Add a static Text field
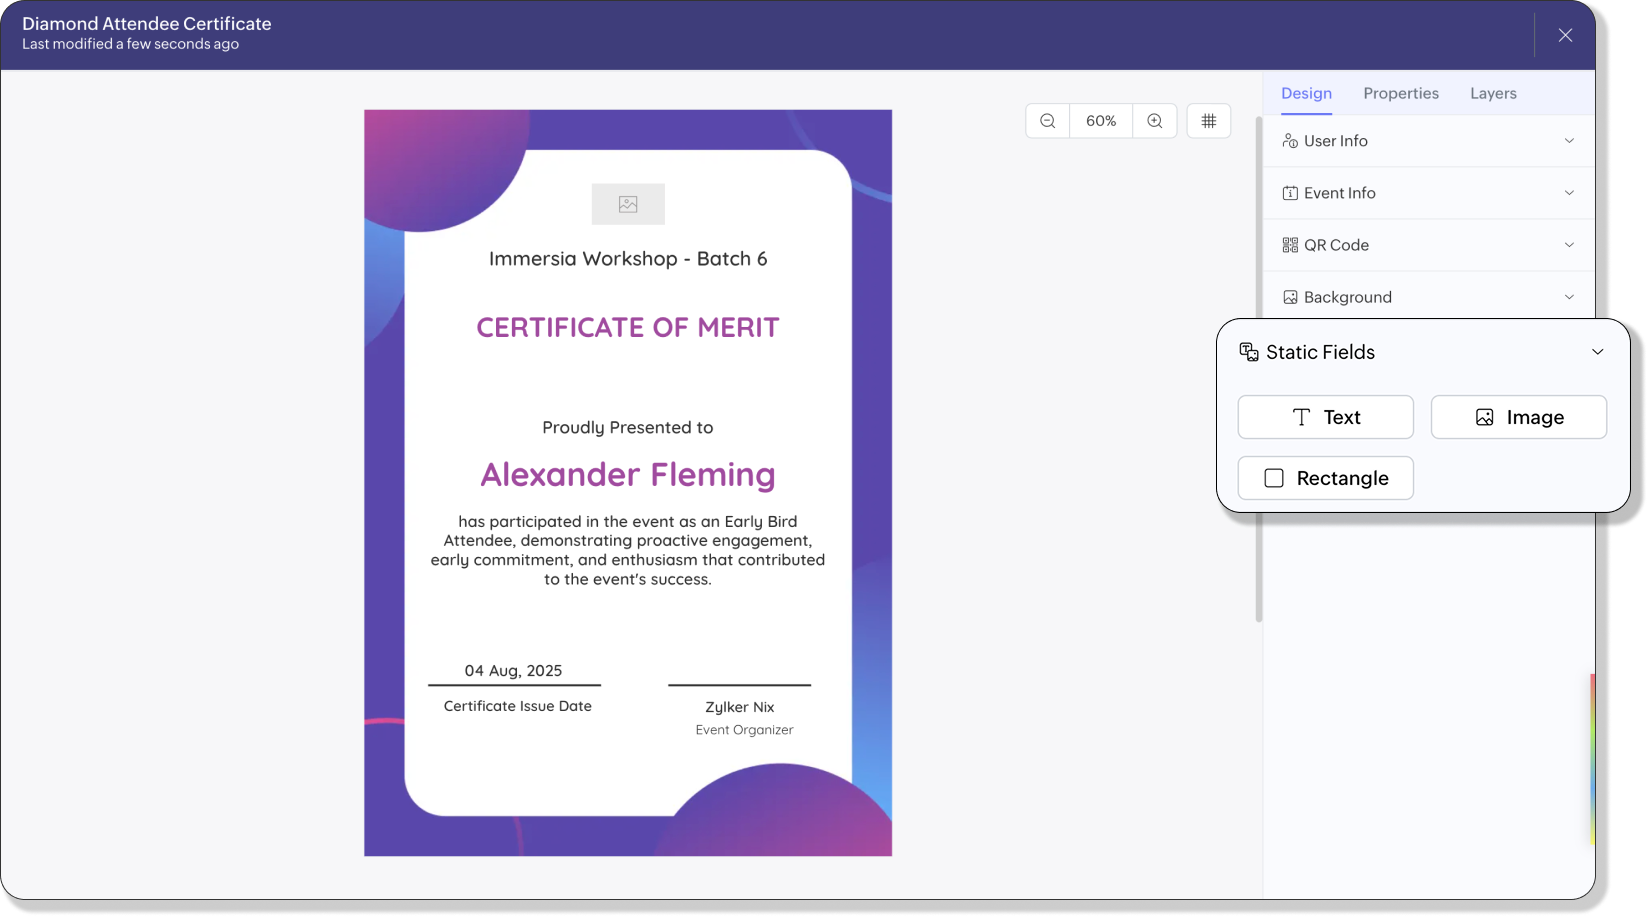The image size is (1647, 916). (1325, 417)
